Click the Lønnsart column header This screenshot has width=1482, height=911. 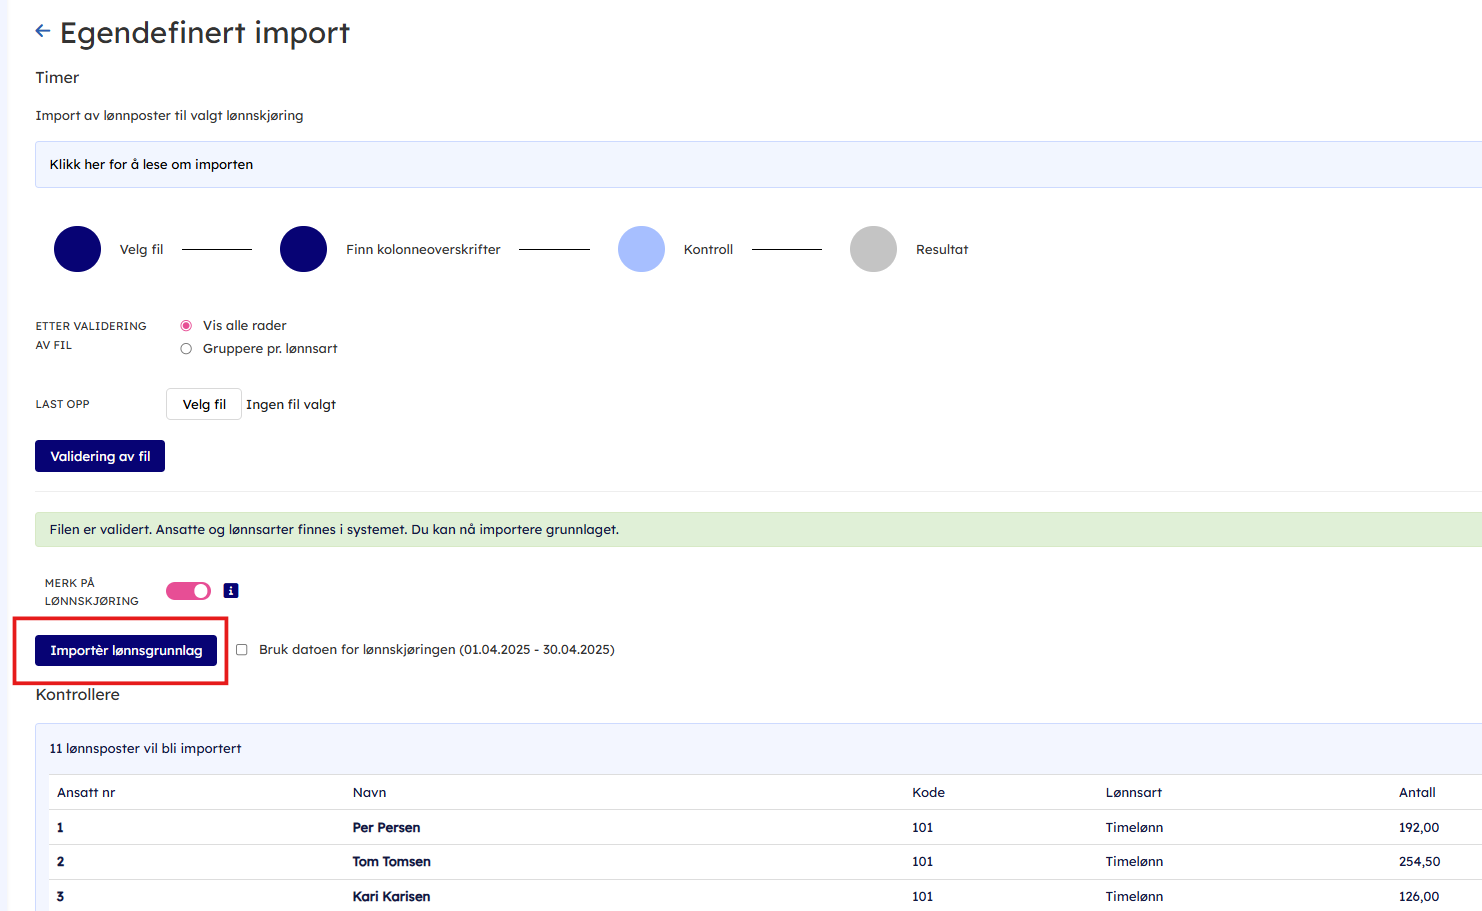[x=1133, y=793]
